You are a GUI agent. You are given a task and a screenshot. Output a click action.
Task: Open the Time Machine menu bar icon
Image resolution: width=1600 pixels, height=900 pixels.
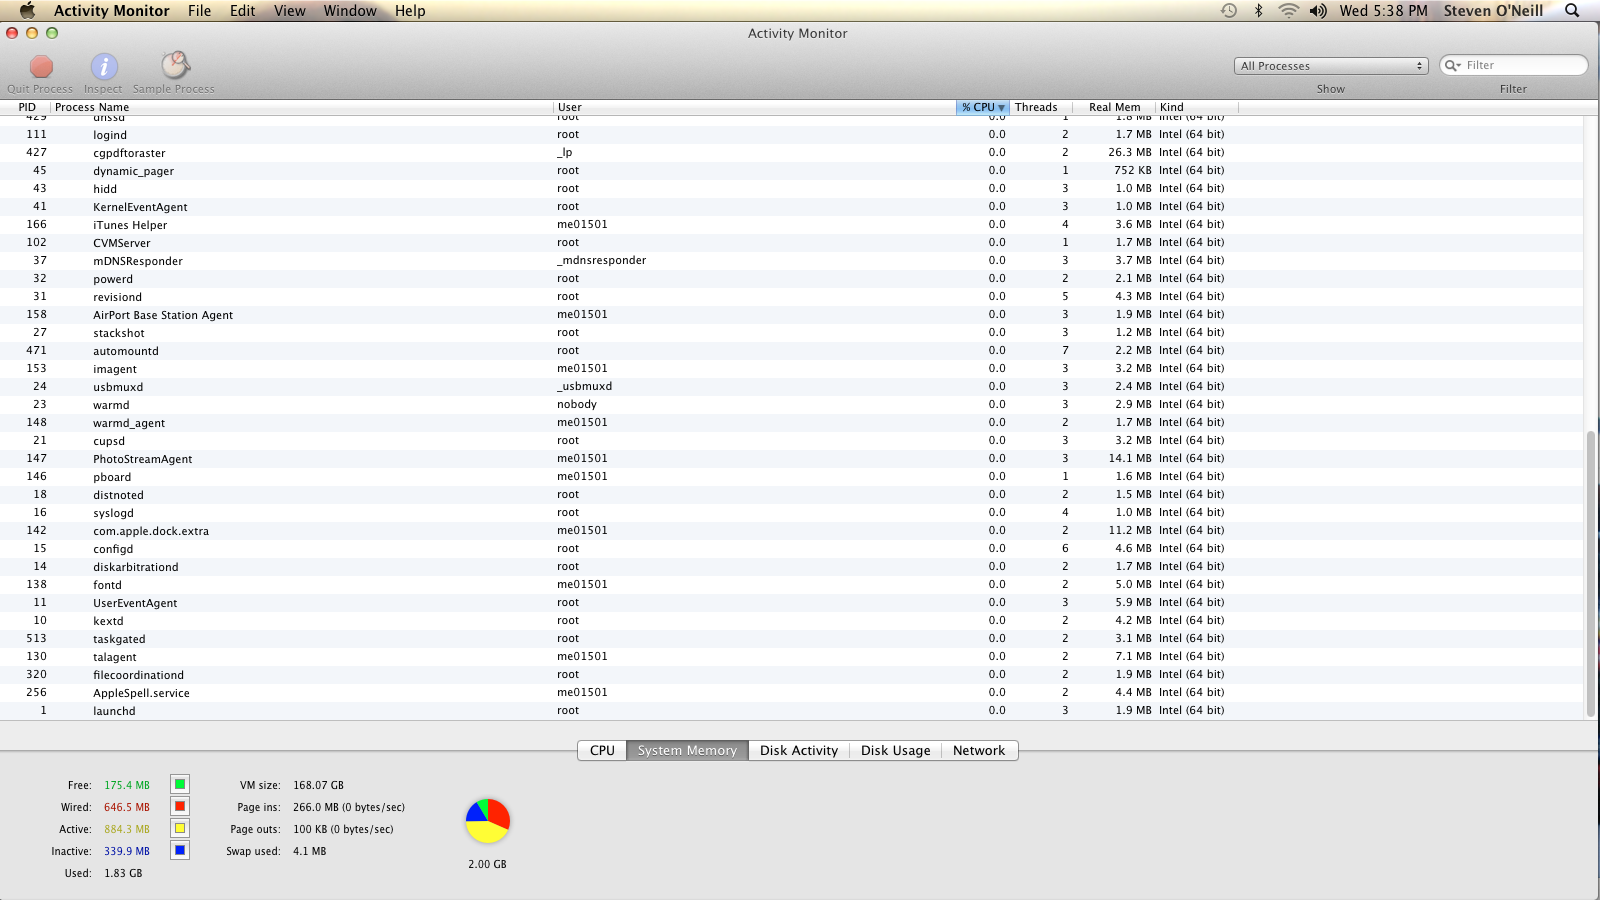point(1229,10)
